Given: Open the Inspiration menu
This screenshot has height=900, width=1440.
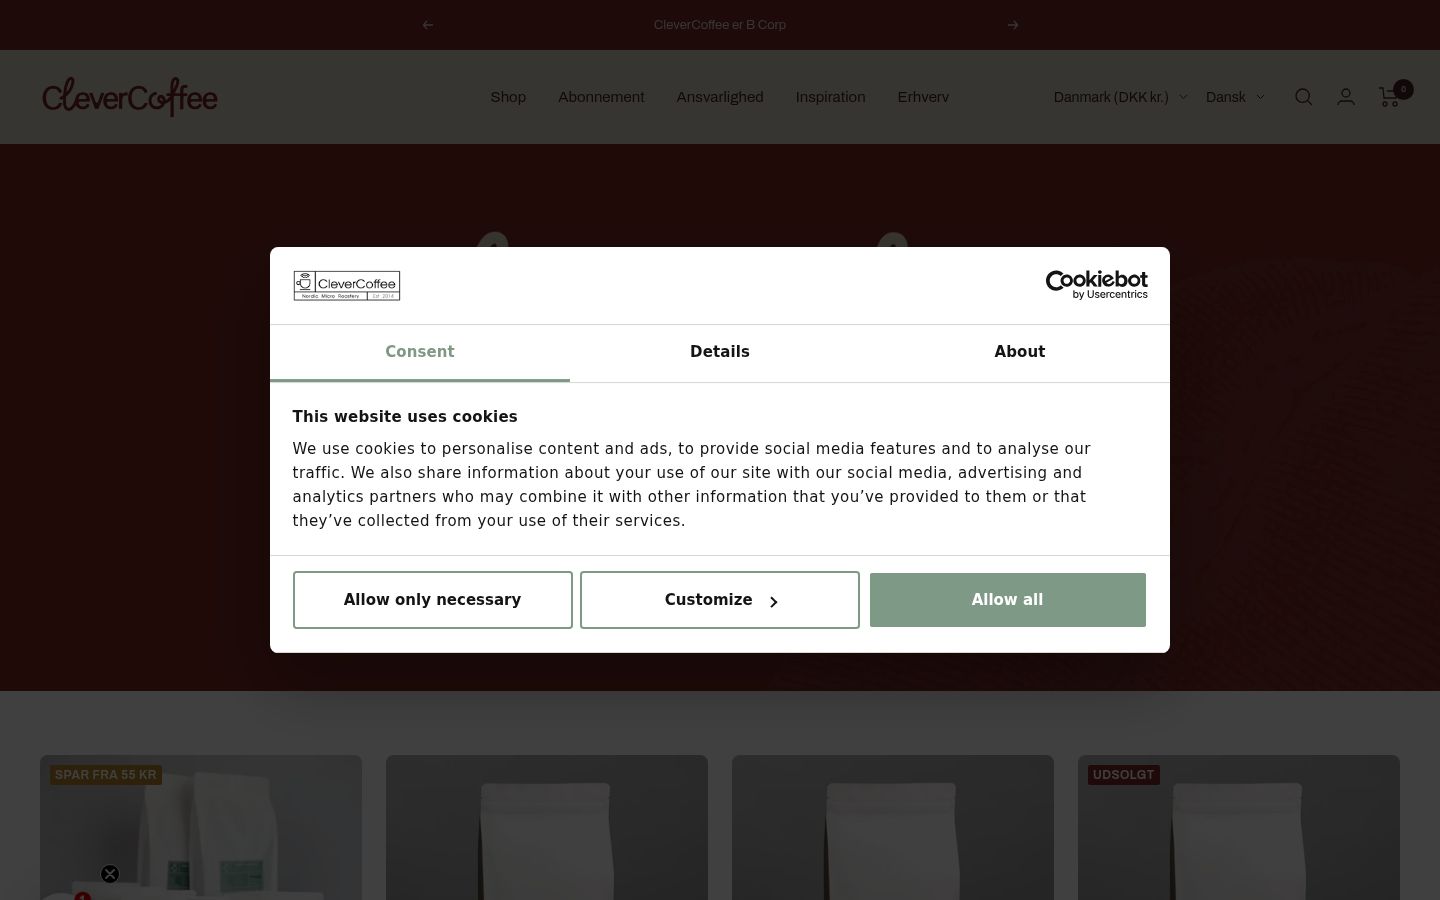Looking at the screenshot, I should (830, 97).
